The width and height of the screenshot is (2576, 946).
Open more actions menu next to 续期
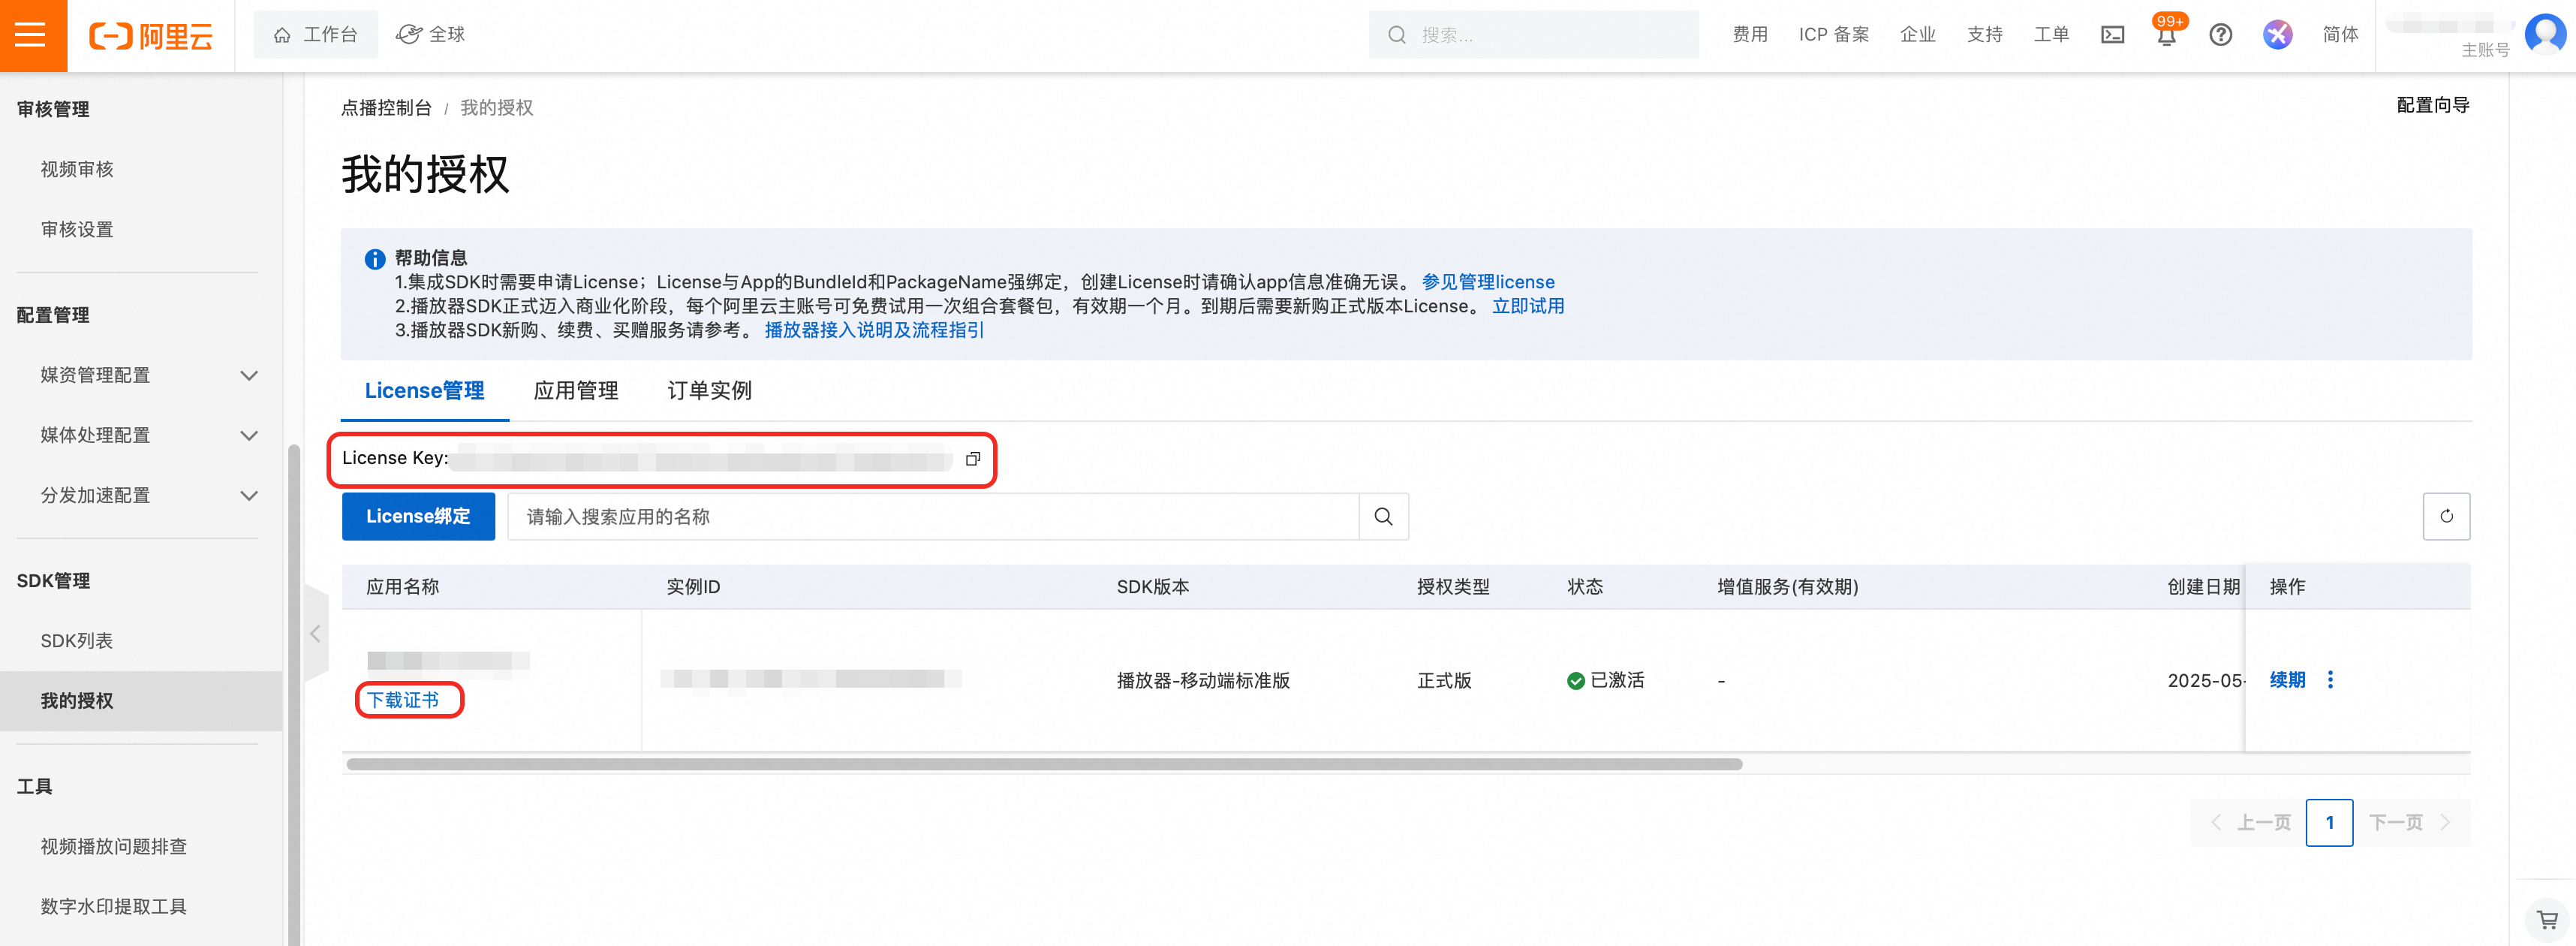click(2330, 680)
